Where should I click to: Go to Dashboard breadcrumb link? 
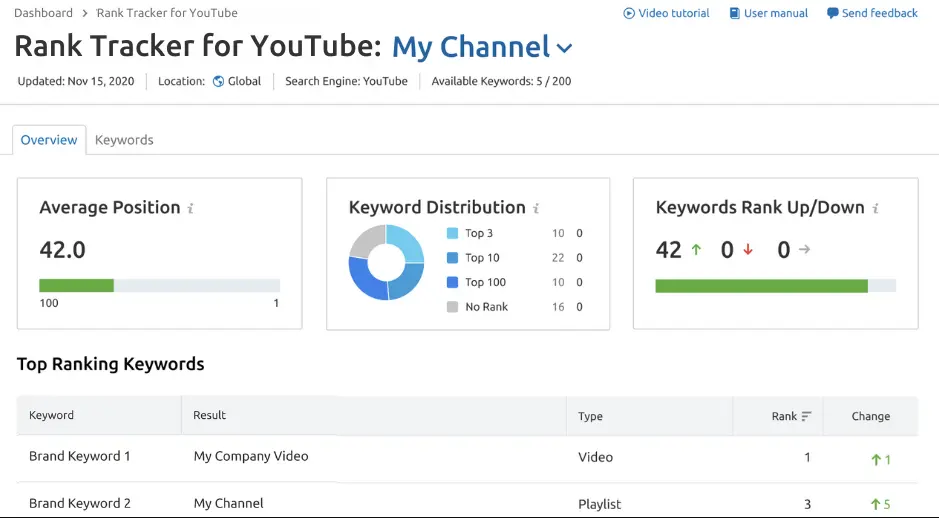pos(44,13)
